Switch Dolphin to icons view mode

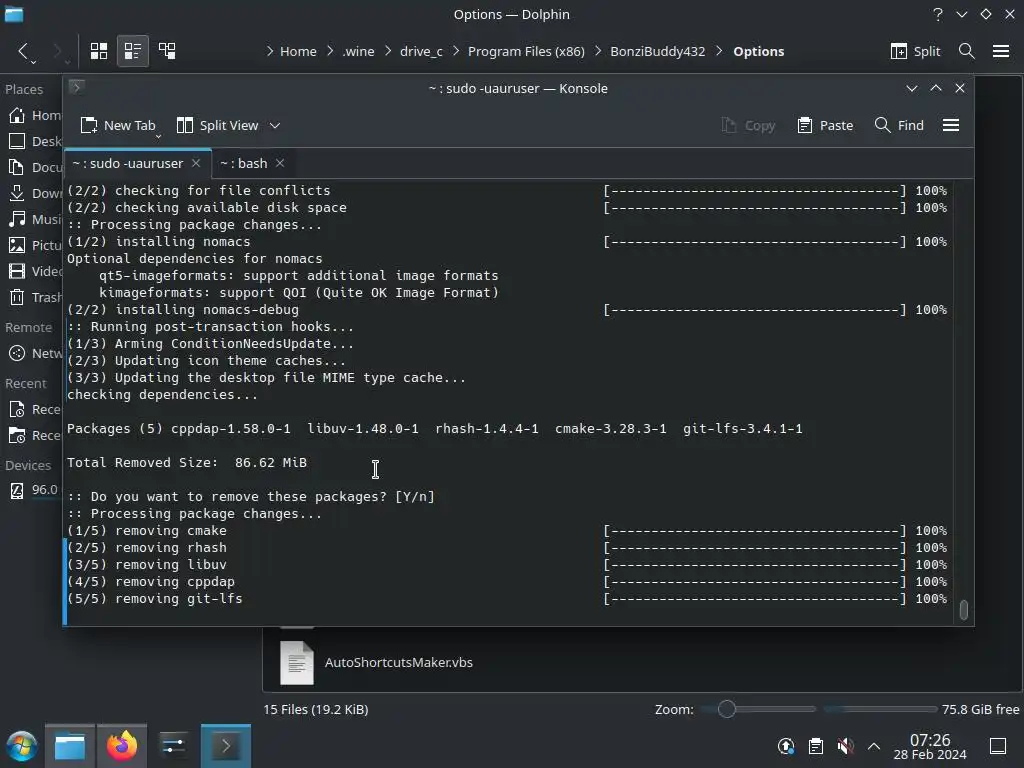(x=99, y=51)
